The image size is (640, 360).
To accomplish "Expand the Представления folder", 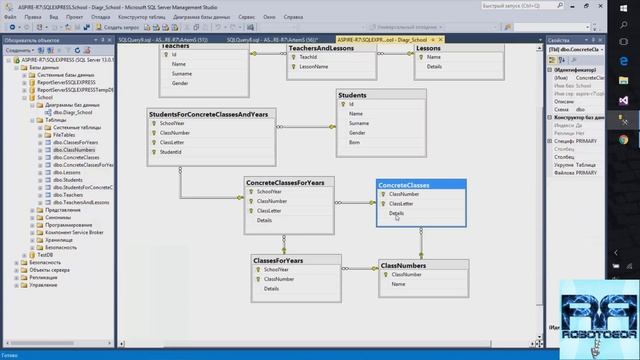I will coord(32,210).
